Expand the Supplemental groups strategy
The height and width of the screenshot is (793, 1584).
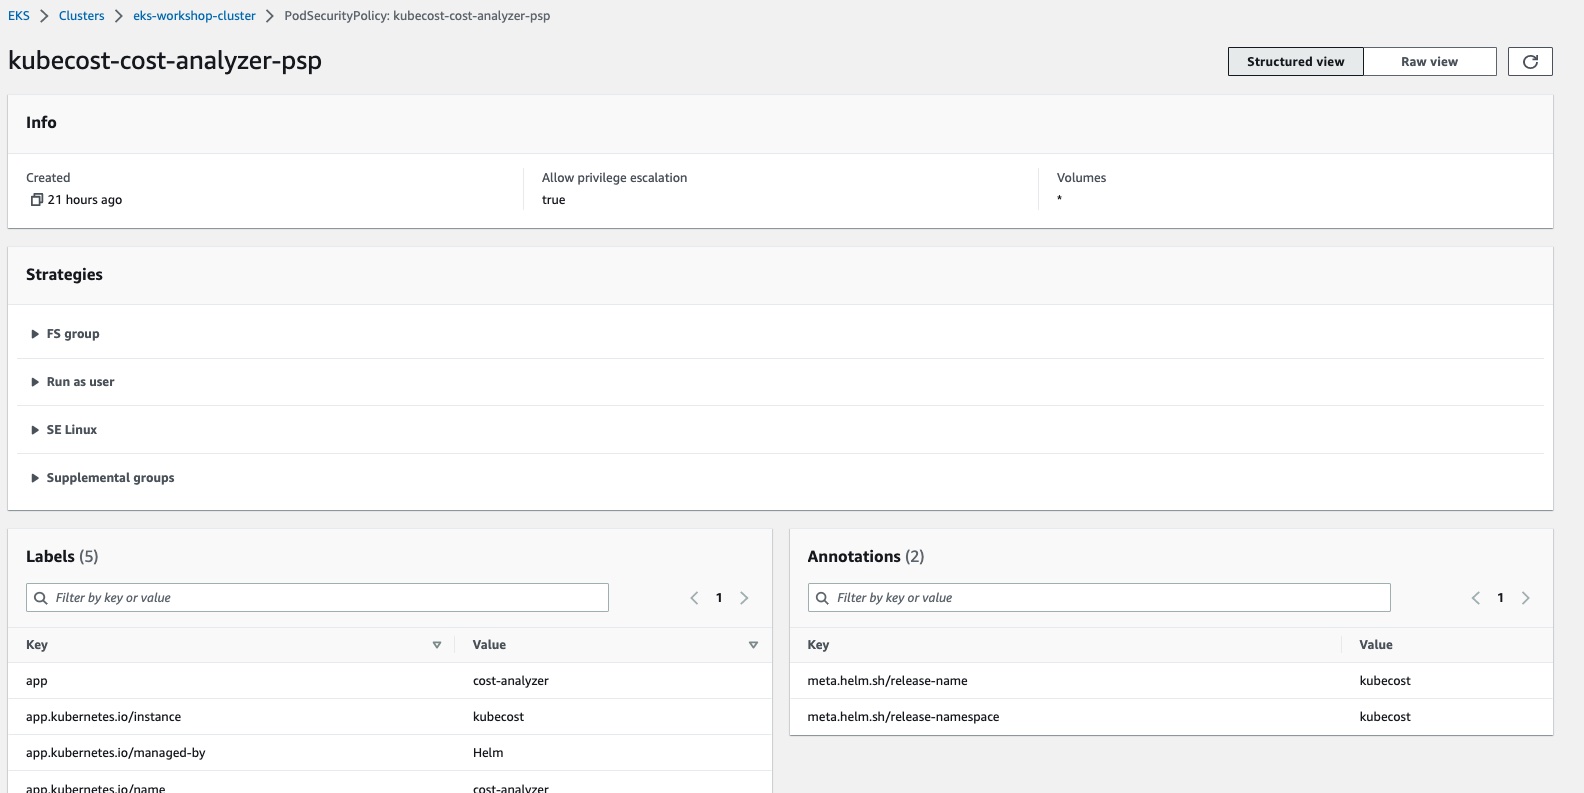pos(102,478)
